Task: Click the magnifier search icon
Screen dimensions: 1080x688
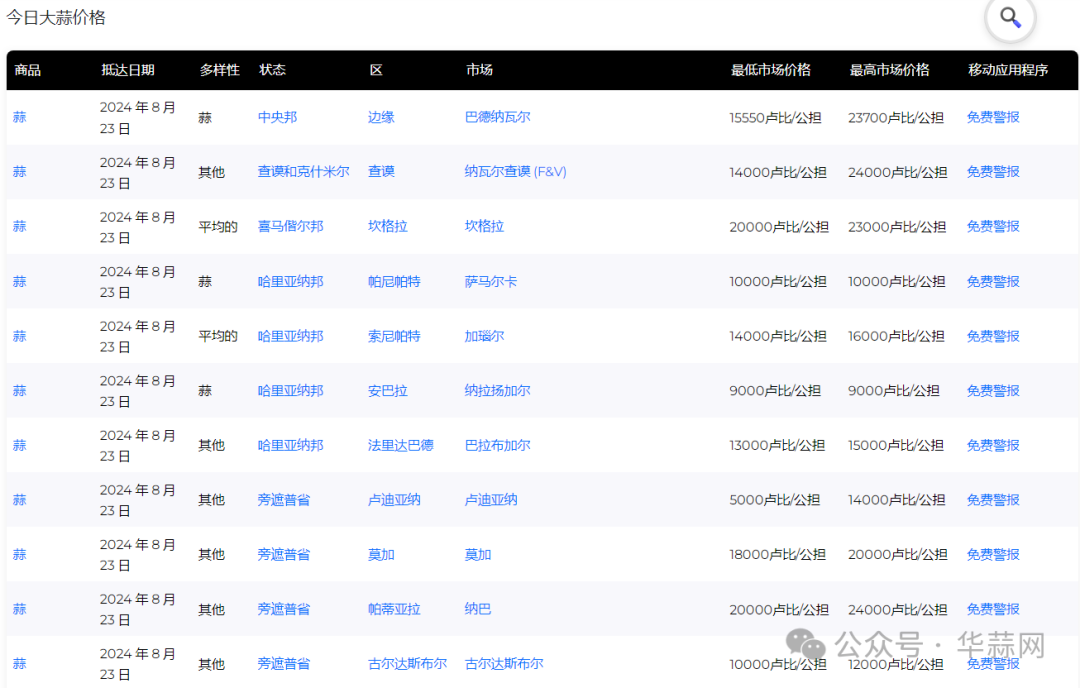Action: coord(1010,17)
